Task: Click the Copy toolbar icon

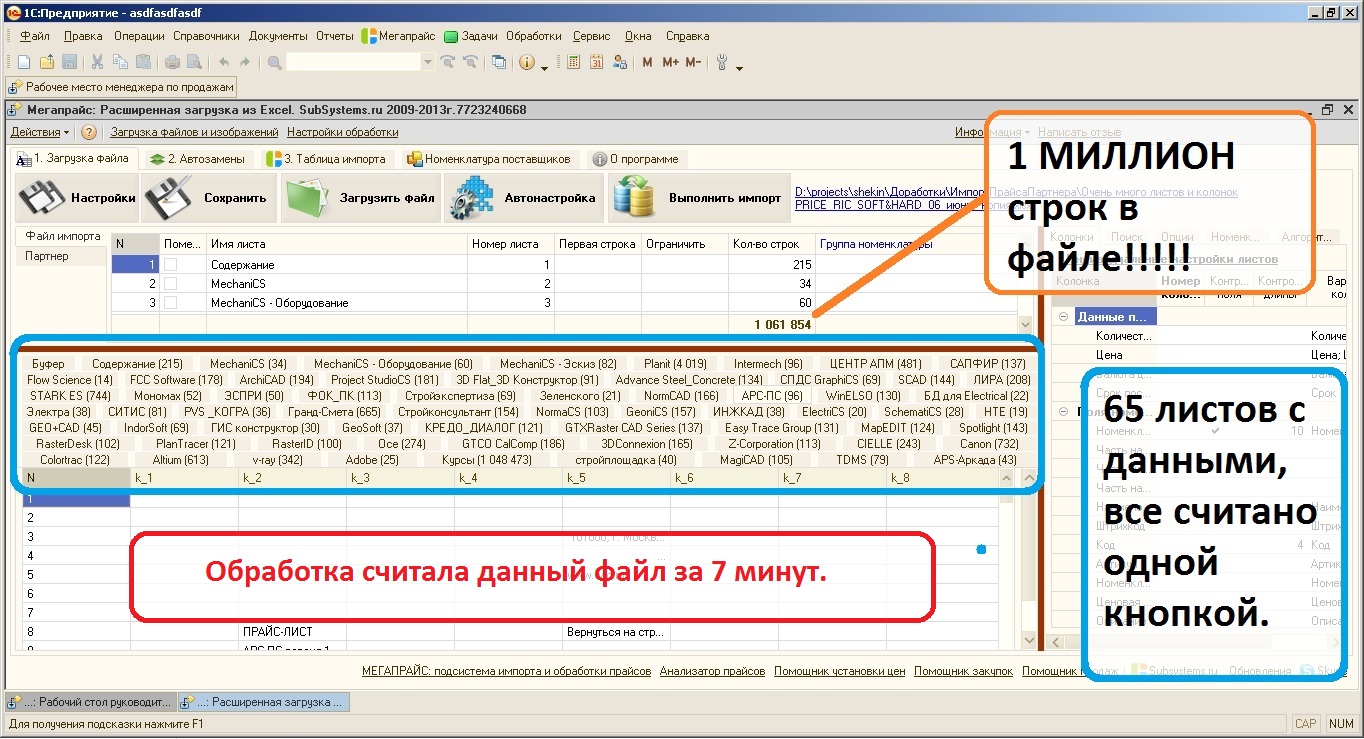Action: pos(121,62)
